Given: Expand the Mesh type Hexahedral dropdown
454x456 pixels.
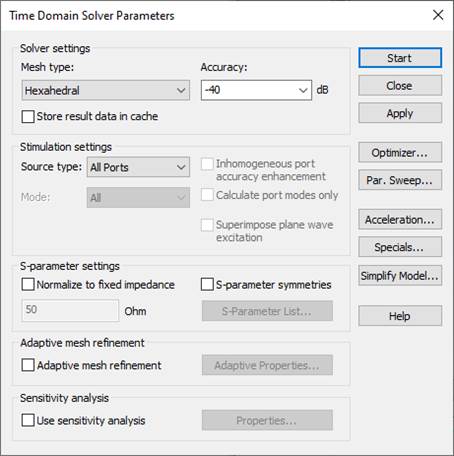Looking at the screenshot, I should (x=106, y=90).
